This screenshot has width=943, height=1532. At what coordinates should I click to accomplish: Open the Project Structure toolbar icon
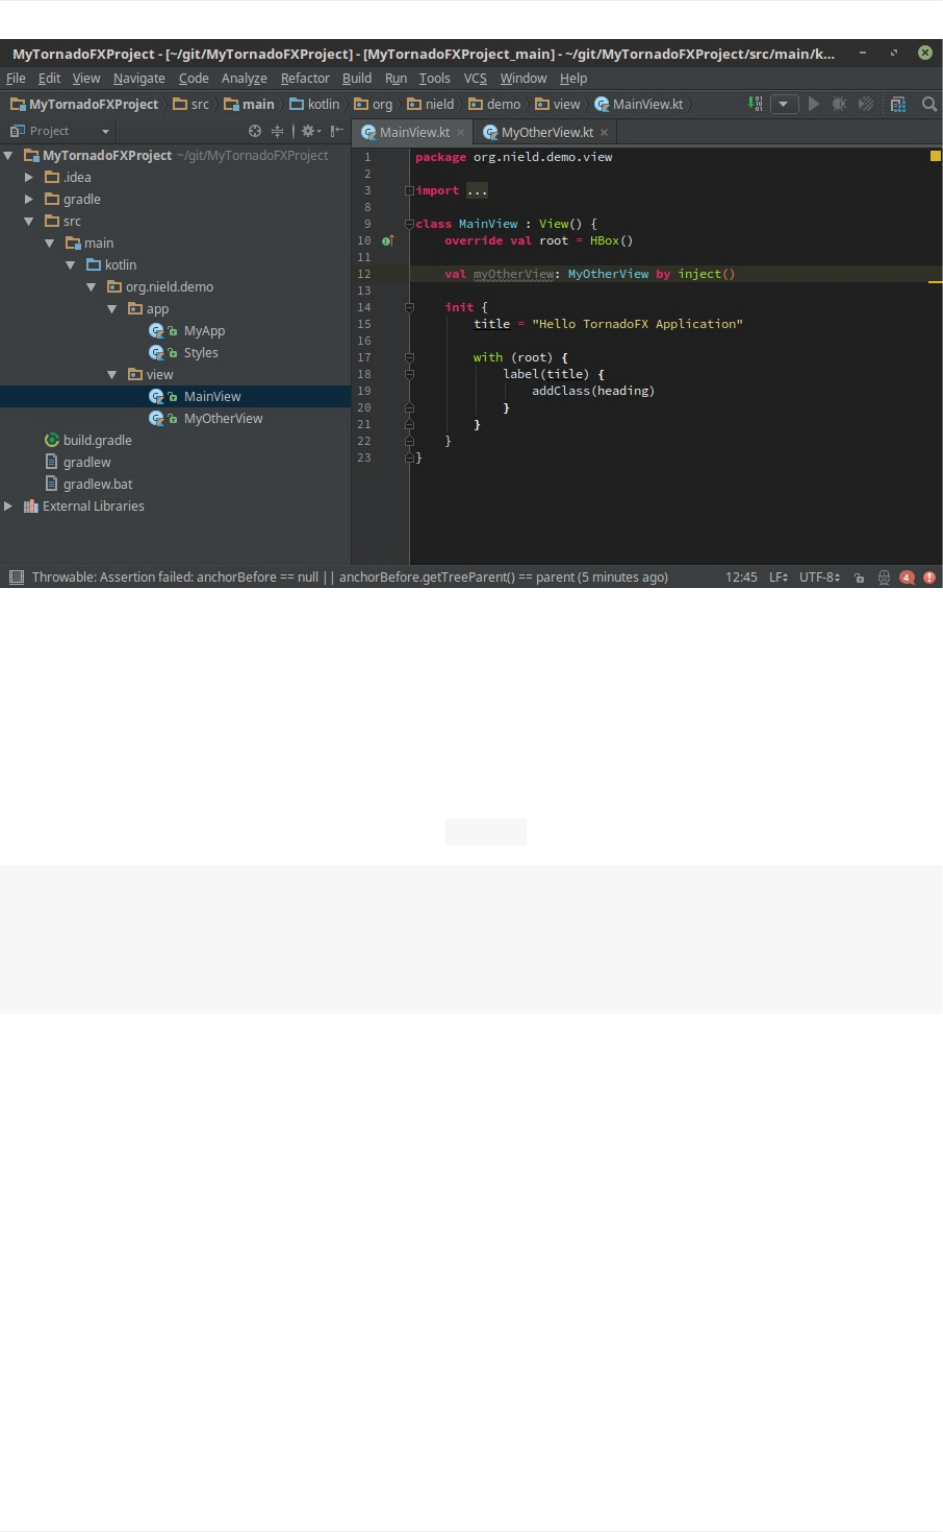coord(898,104)
